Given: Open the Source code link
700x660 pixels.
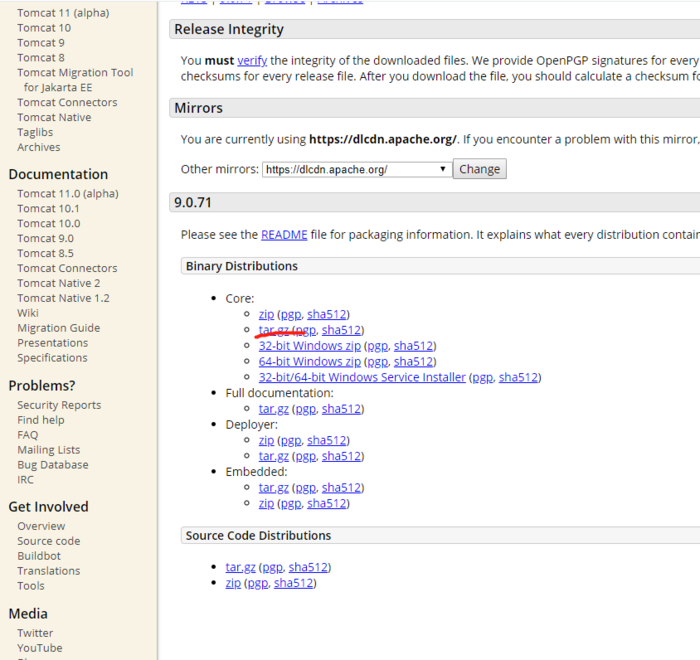Looking at the screenshot, I should tap(49, 541).
